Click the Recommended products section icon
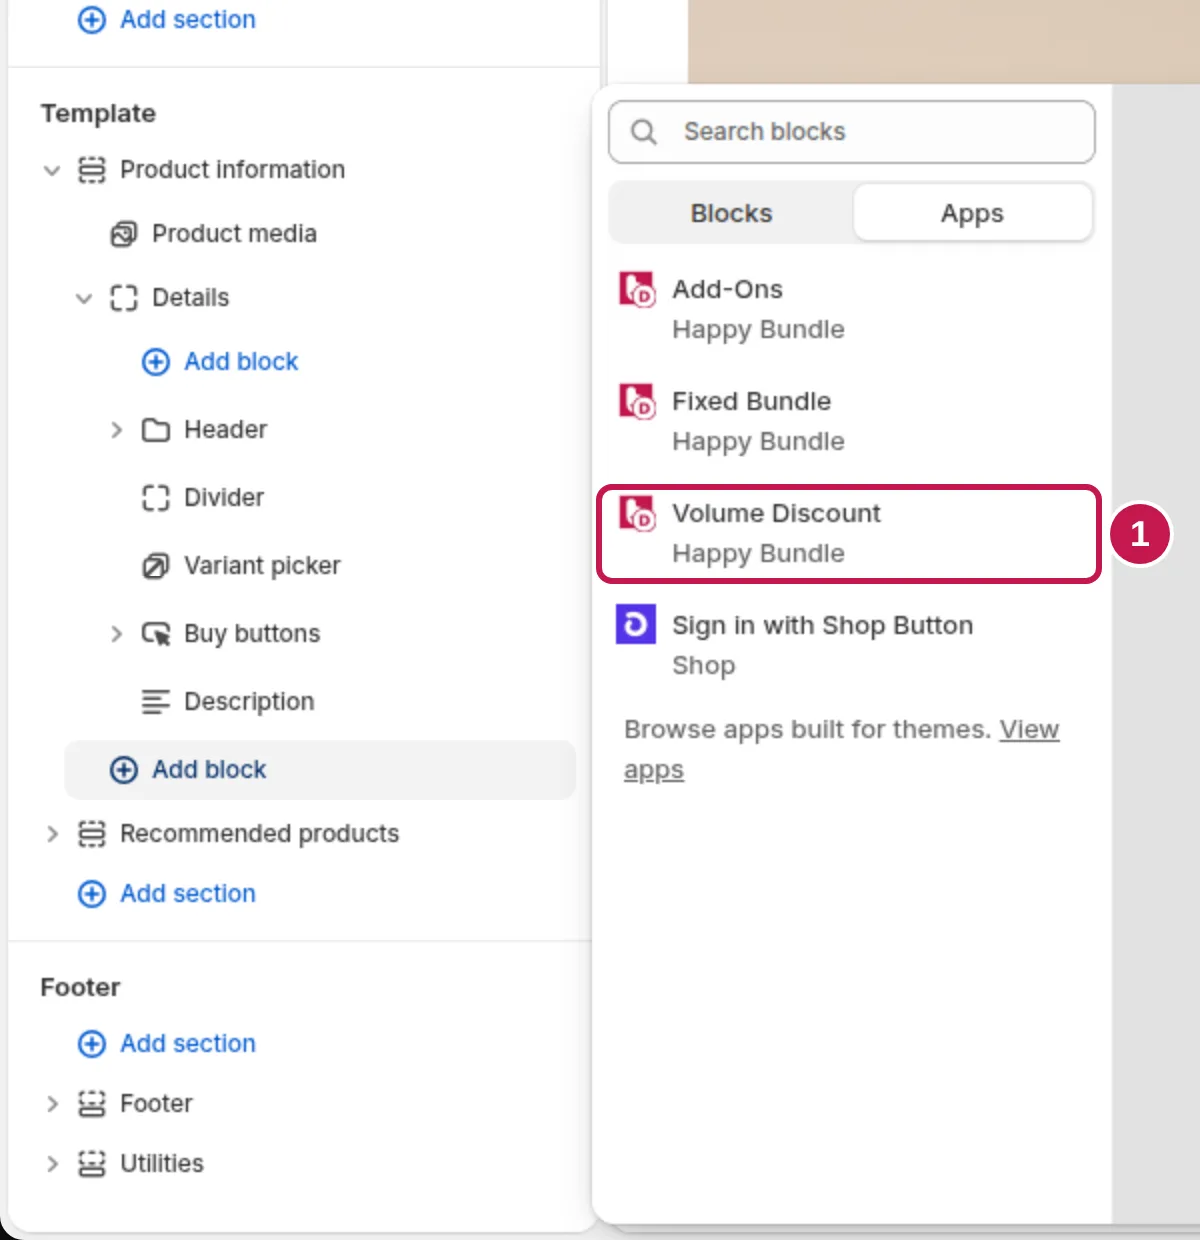Viewport: 1200px width, 1240px height. (91, 834)
